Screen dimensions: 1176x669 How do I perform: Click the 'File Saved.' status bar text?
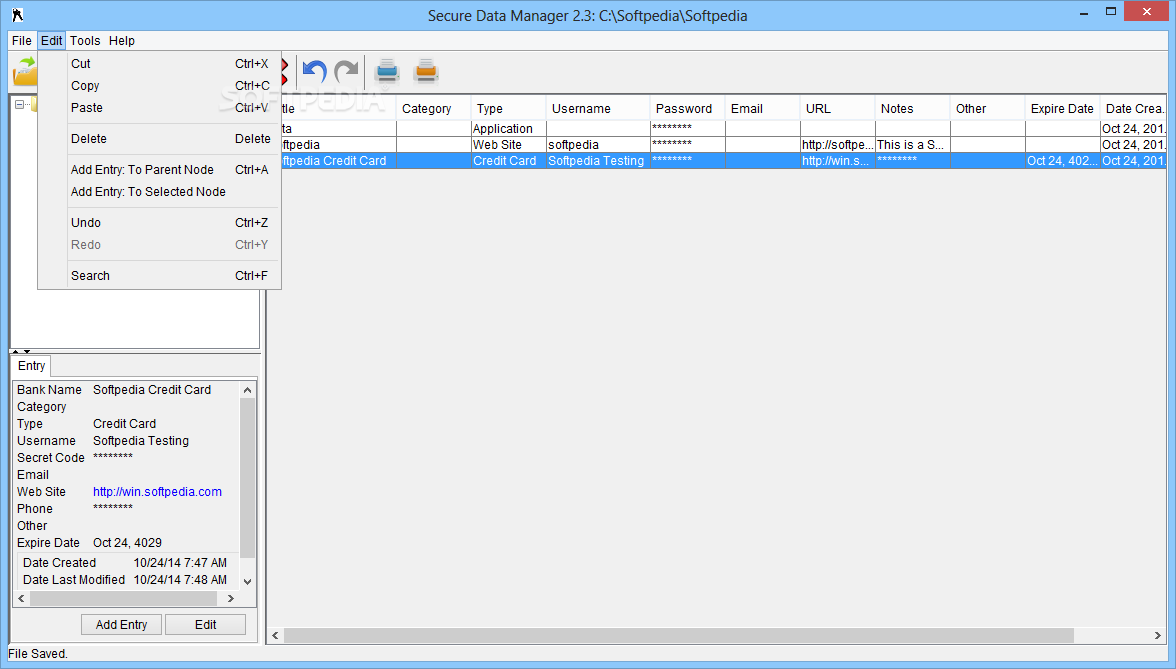[x=38, y=654]
